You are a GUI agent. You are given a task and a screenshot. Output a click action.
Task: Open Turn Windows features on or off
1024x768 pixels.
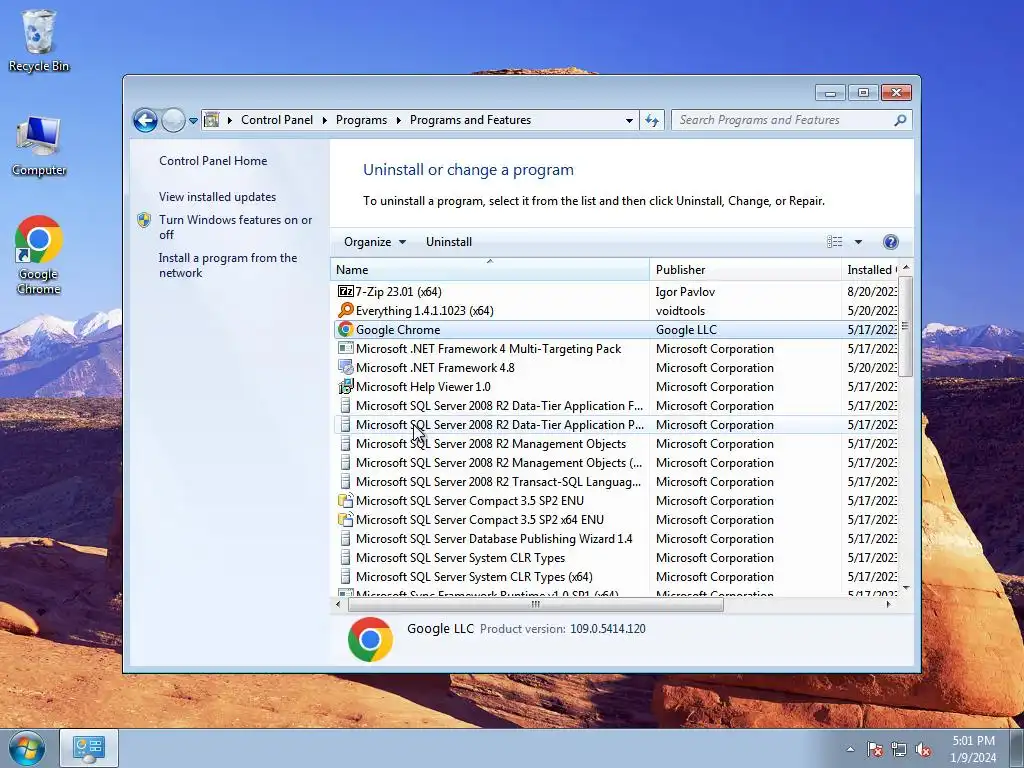coord(236,227)
